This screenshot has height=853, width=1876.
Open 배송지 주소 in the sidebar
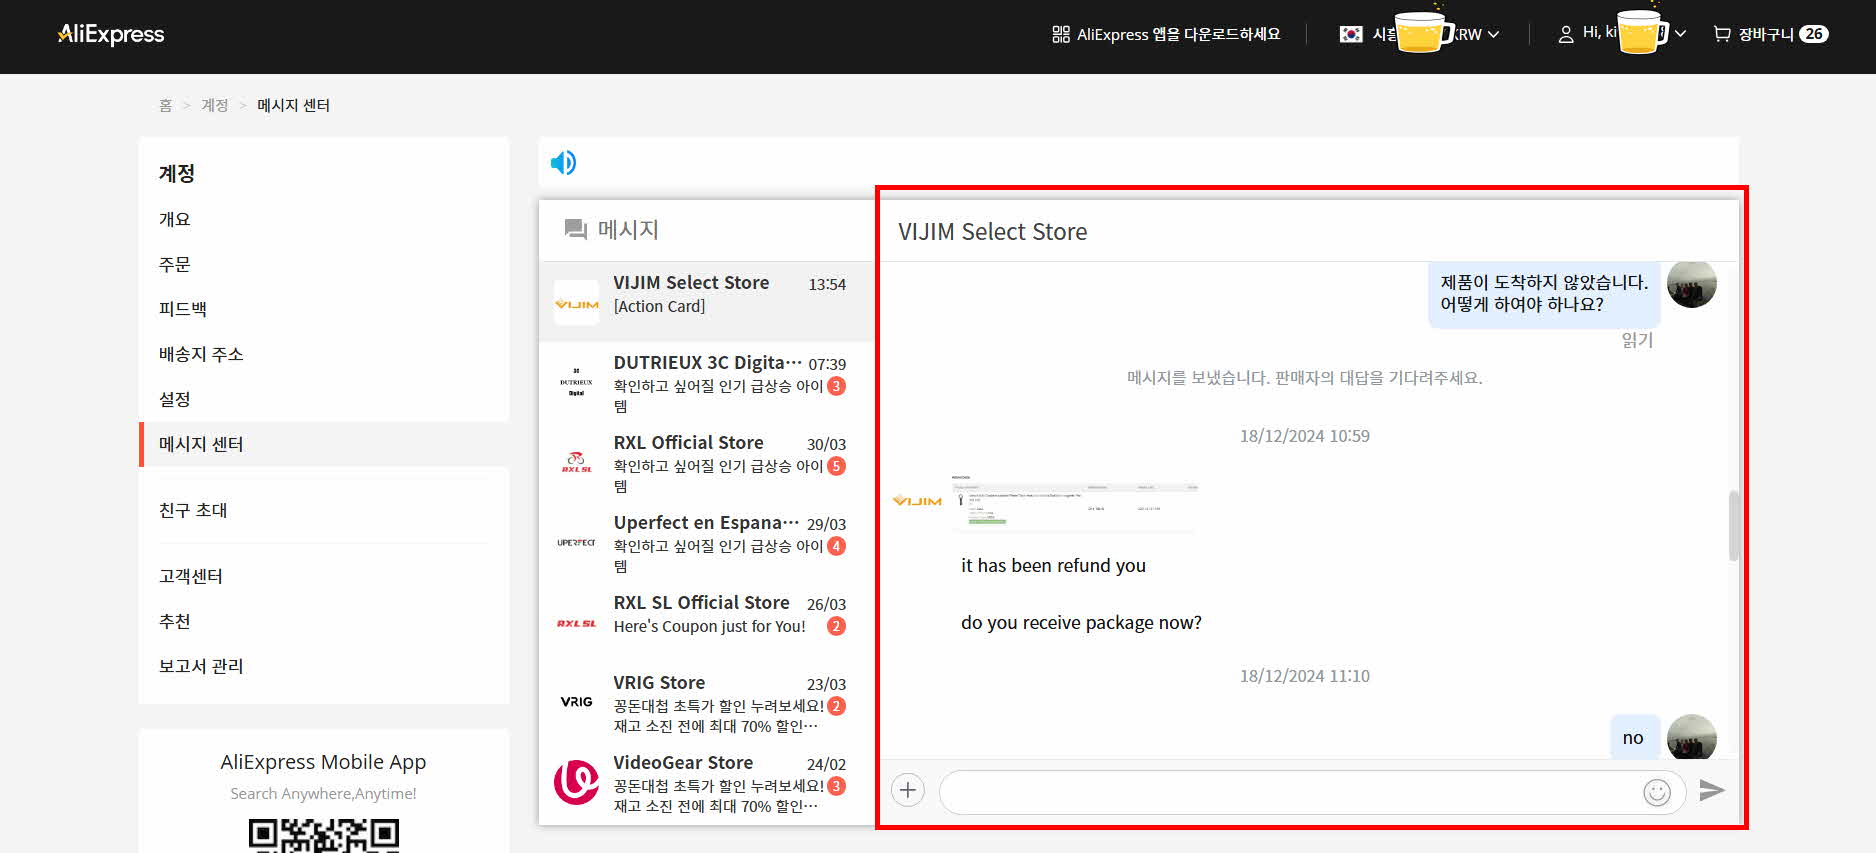(201, 354)
